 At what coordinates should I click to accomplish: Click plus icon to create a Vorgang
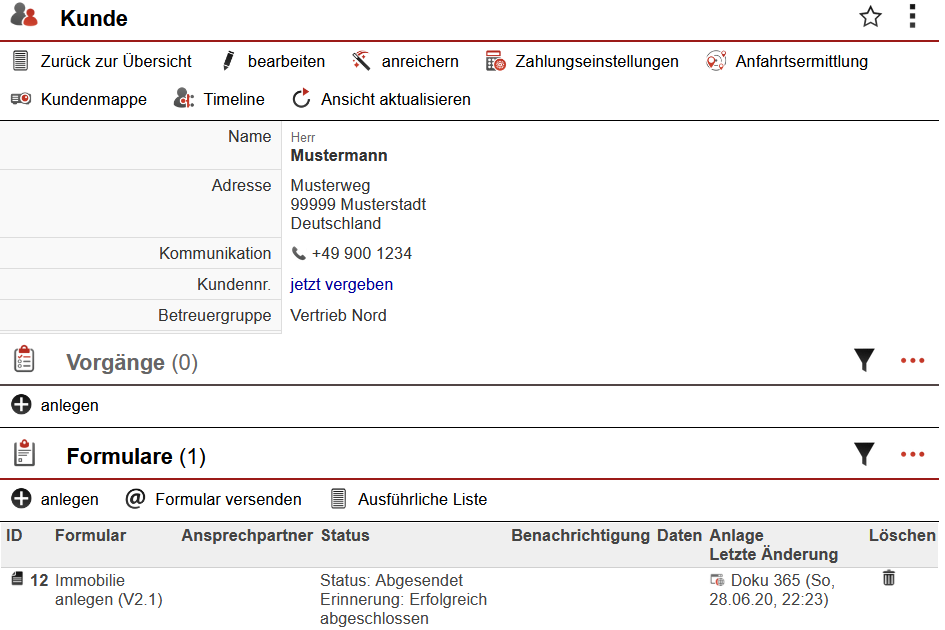click(21, 405)
